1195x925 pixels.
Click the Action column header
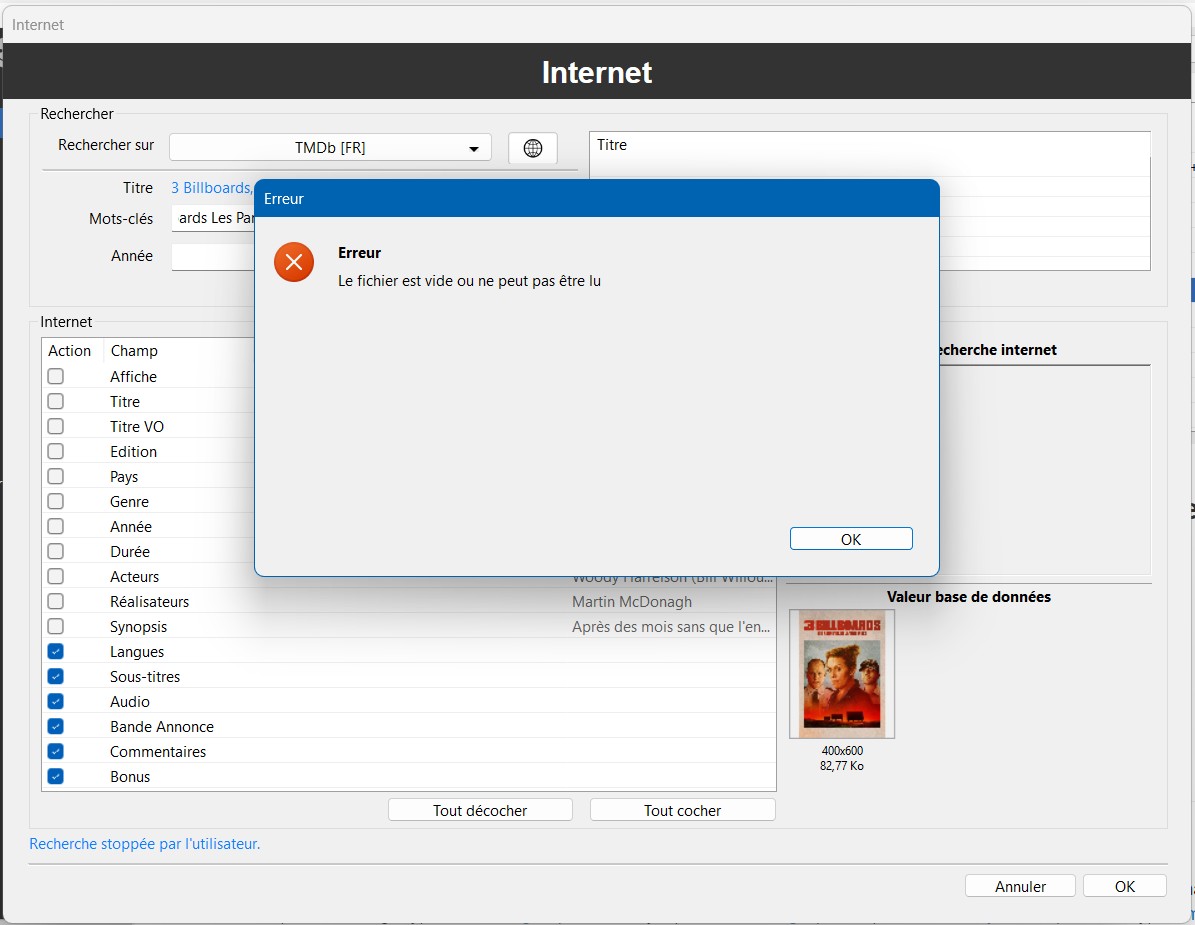(70, 351)
